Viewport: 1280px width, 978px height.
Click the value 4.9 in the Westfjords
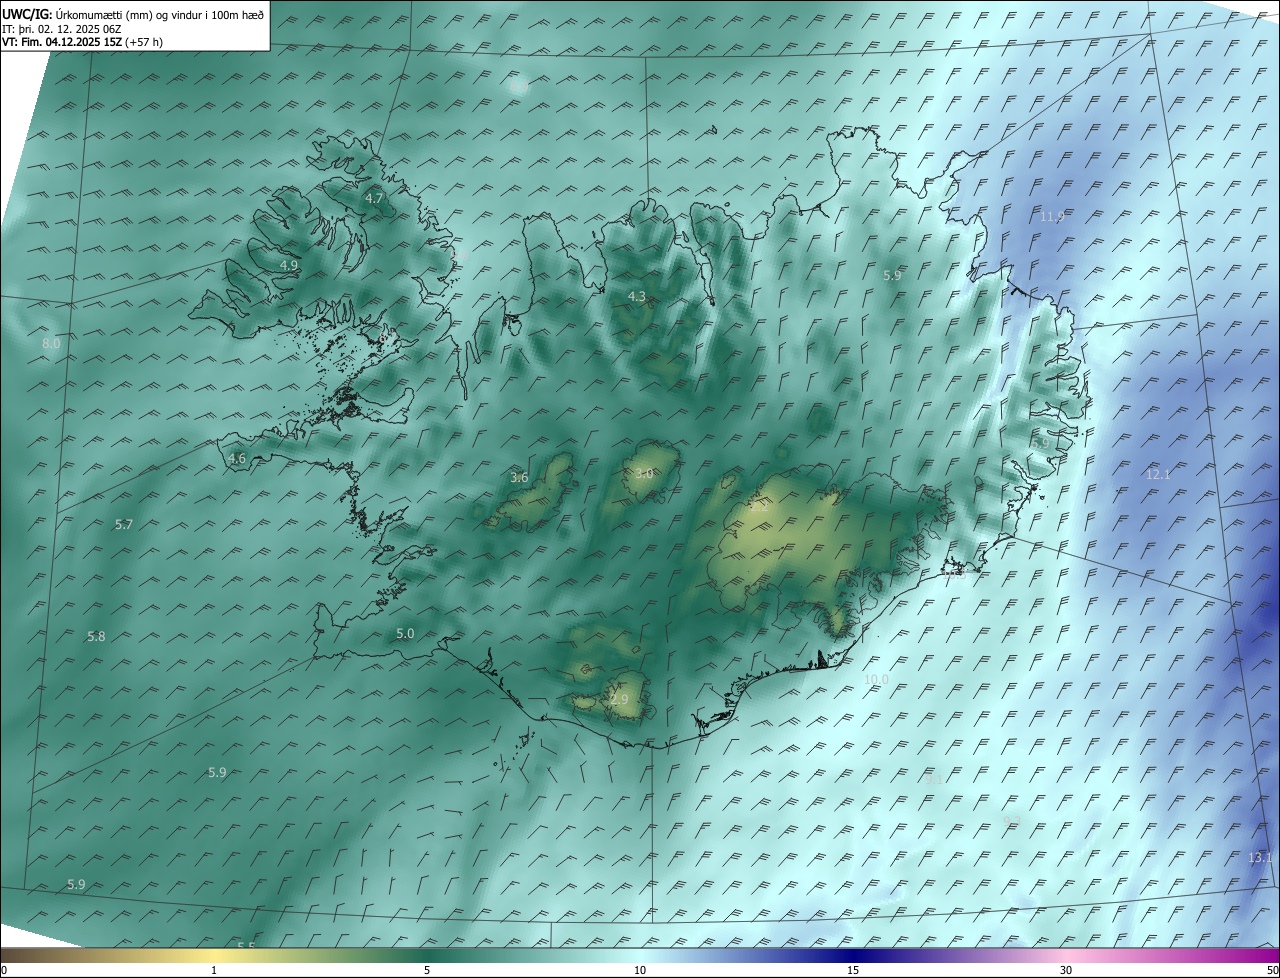point(289,265)
